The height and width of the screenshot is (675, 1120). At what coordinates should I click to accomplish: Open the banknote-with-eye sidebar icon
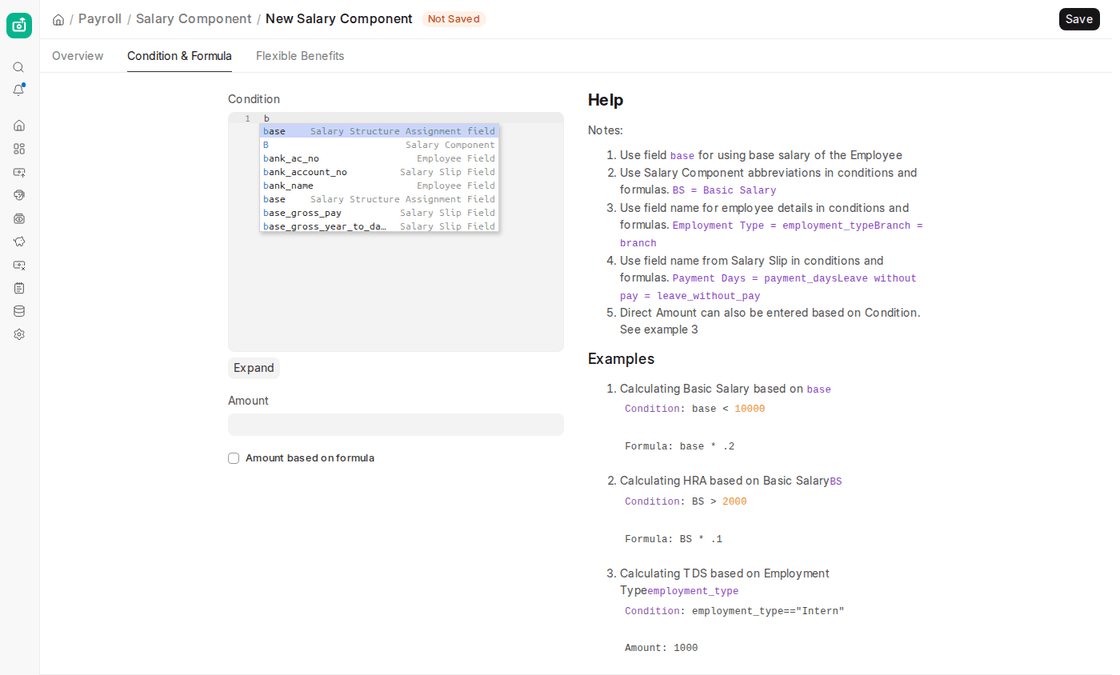click(19, 219)
